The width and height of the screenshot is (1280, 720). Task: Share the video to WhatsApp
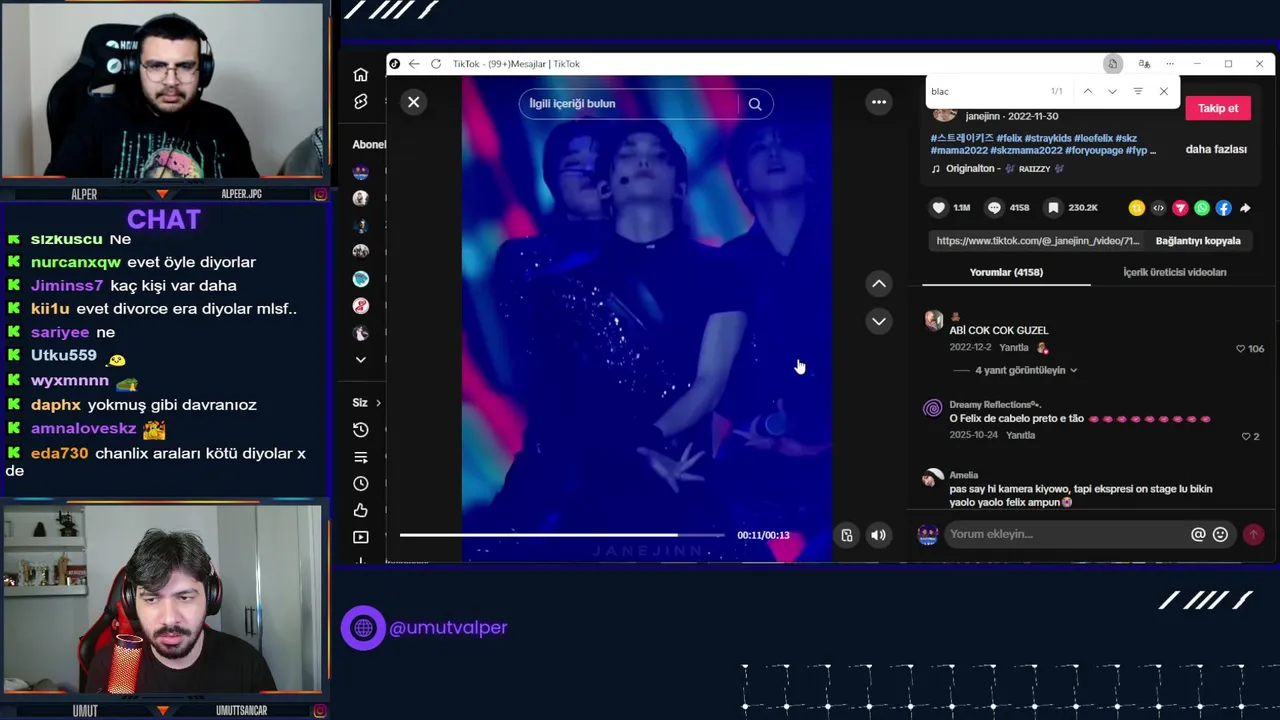1202,208
